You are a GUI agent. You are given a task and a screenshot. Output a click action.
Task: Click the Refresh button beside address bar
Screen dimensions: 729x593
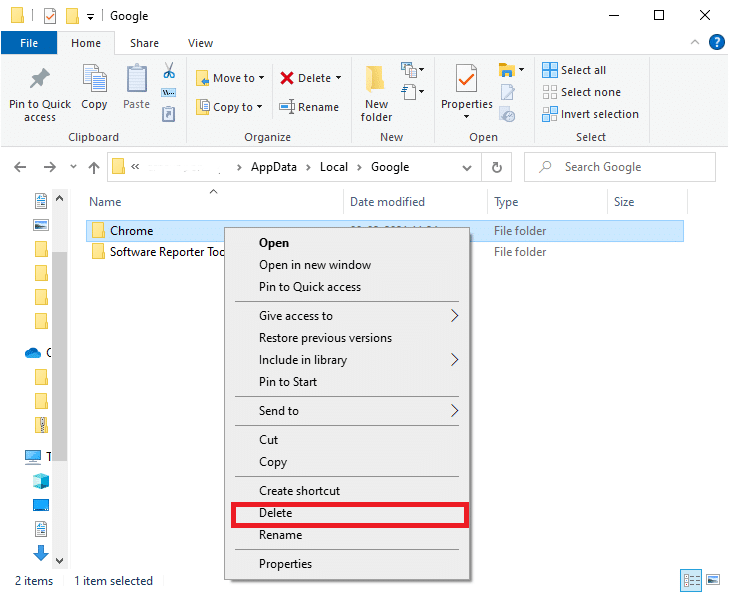[496, 167]
